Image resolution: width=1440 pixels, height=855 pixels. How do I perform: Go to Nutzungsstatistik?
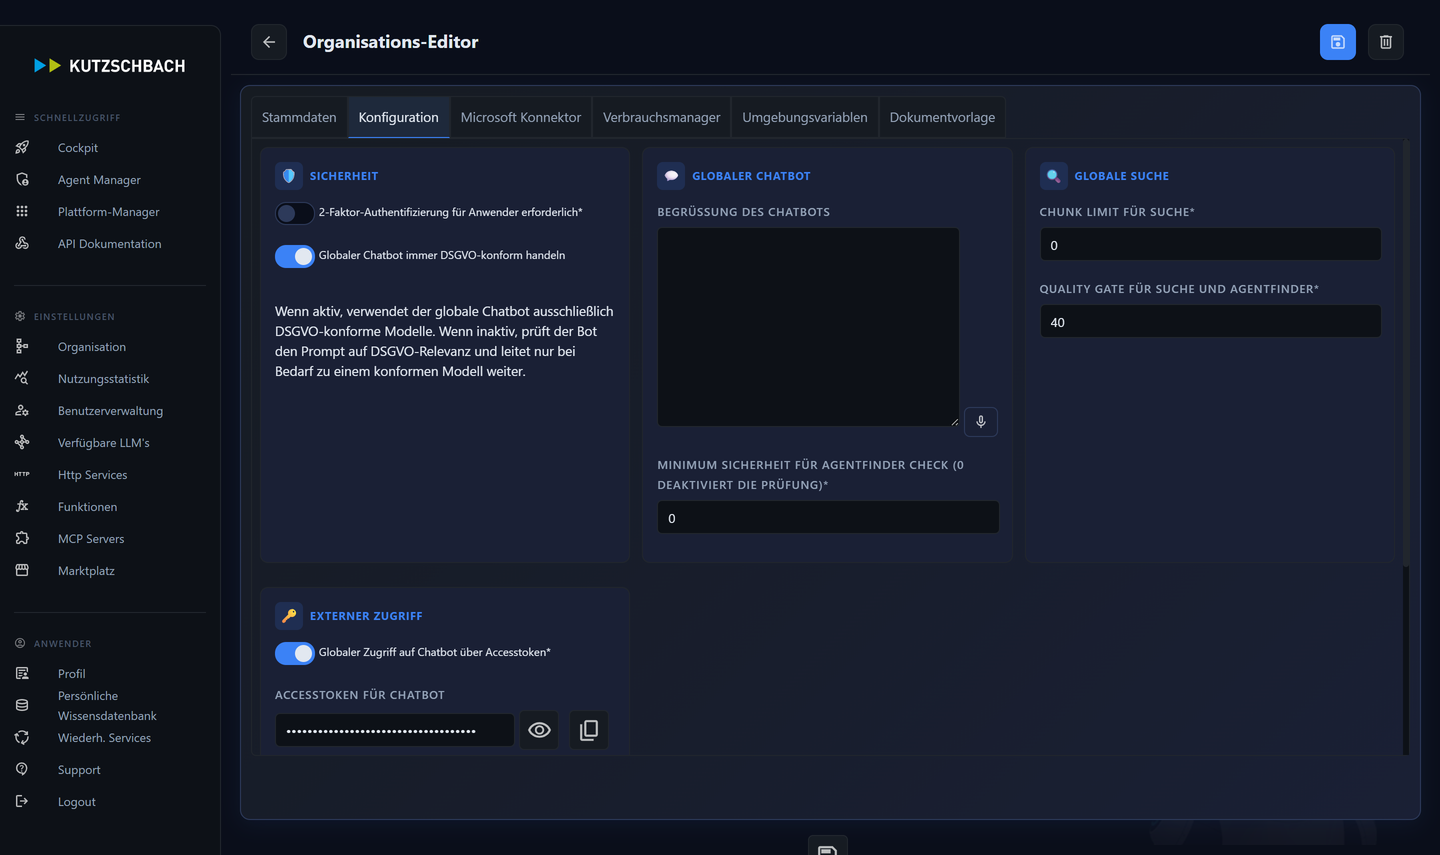tap(103, 379)
